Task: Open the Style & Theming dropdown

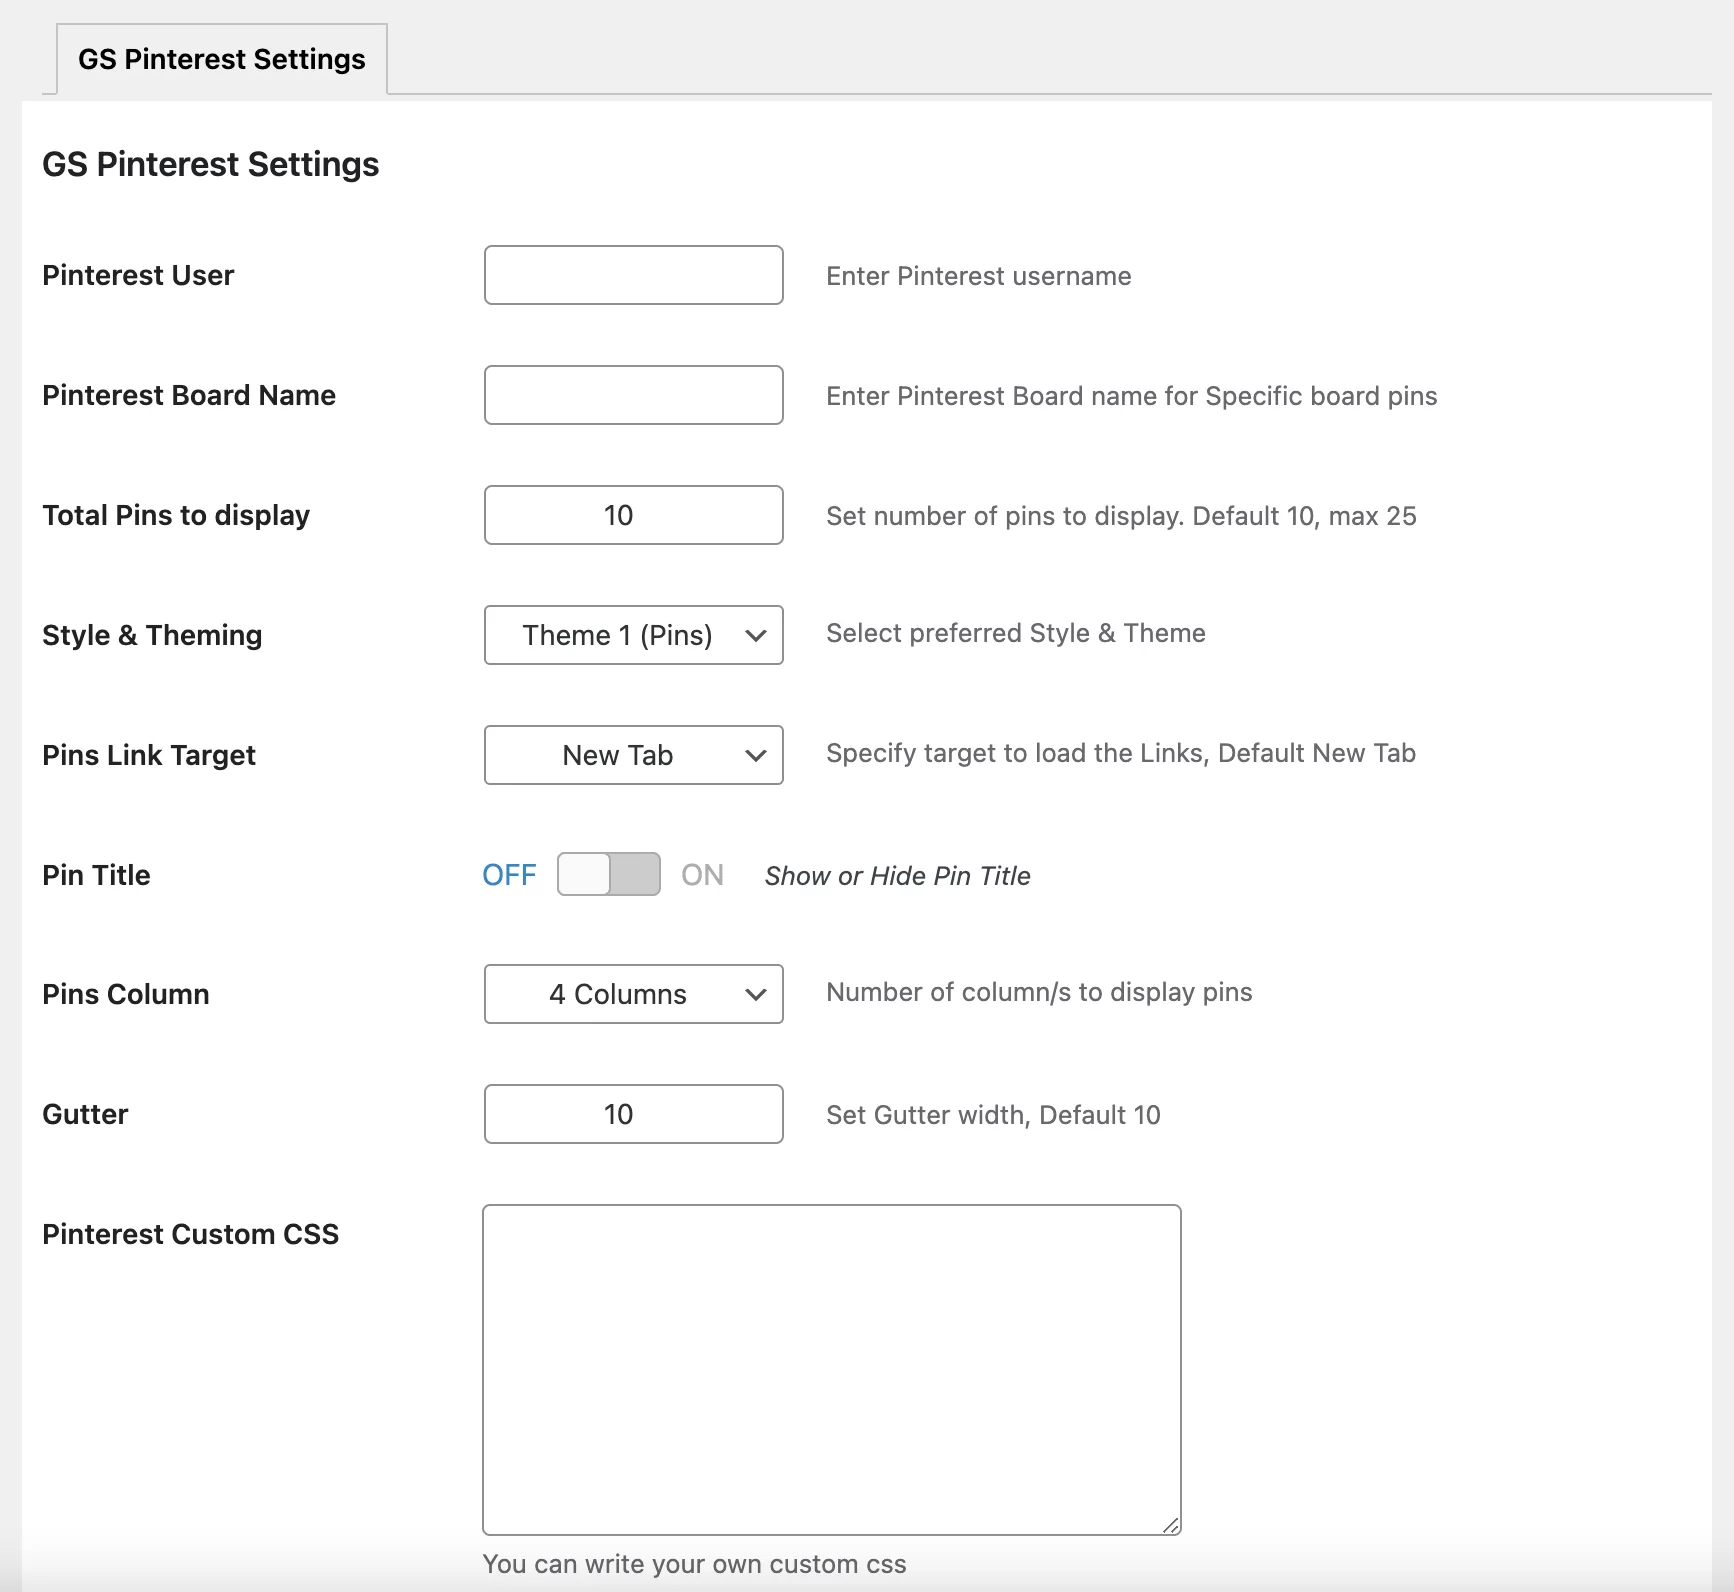Action: pos(633,635)
